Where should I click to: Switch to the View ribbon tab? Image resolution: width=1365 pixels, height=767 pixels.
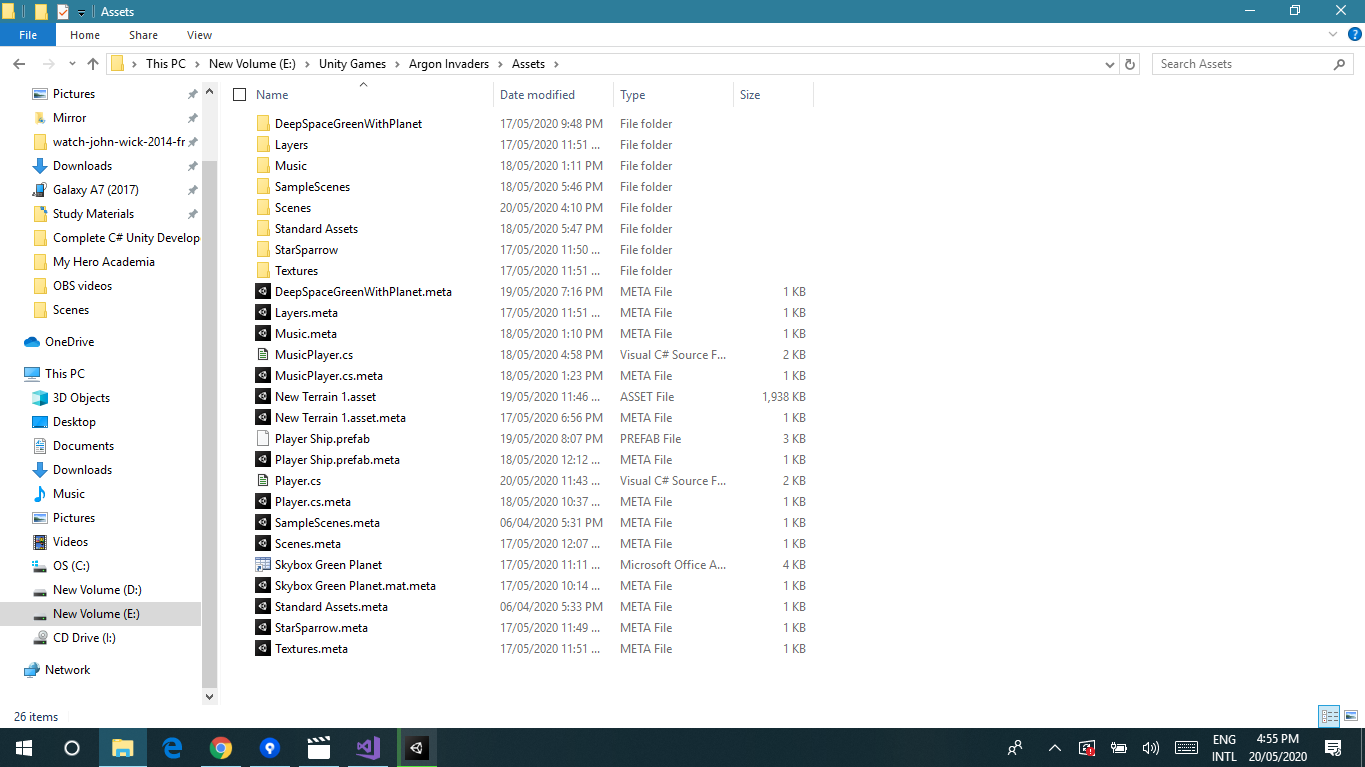[x=200, y=35]
